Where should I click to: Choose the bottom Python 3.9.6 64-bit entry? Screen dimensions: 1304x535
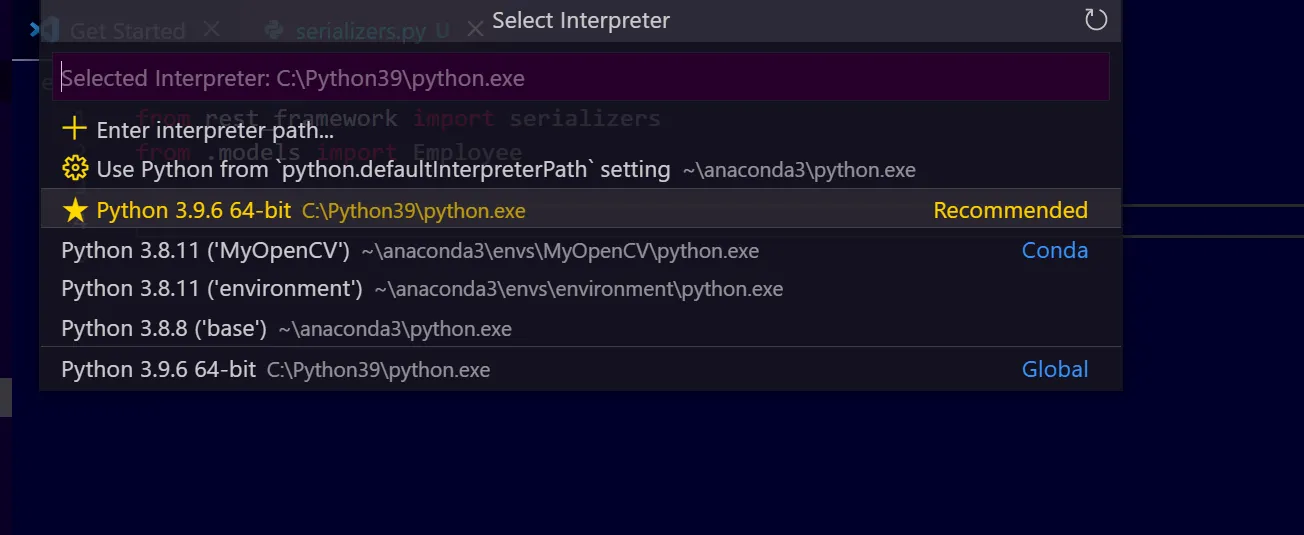tap(159, 370)
